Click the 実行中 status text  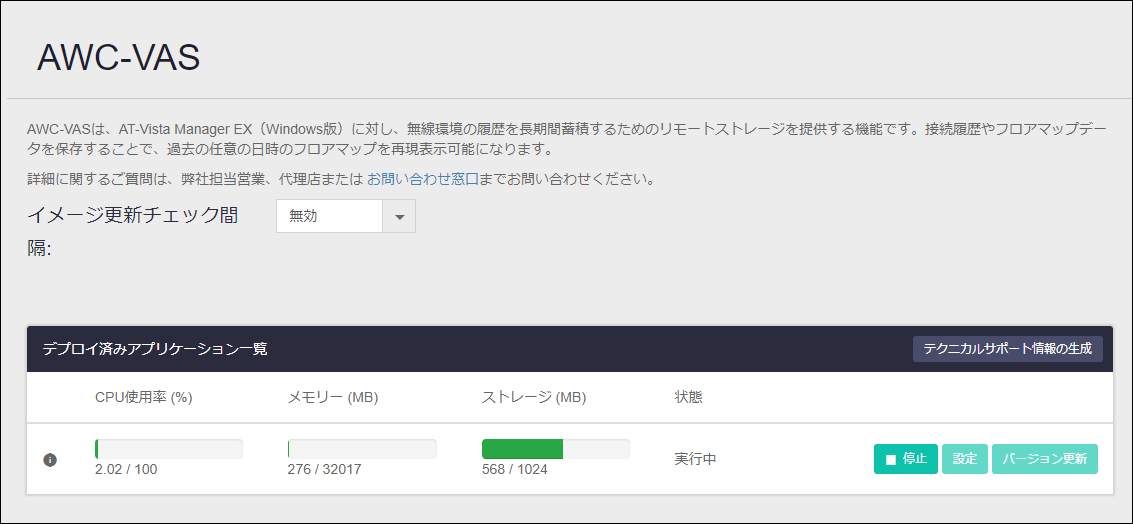coord(695,459)
